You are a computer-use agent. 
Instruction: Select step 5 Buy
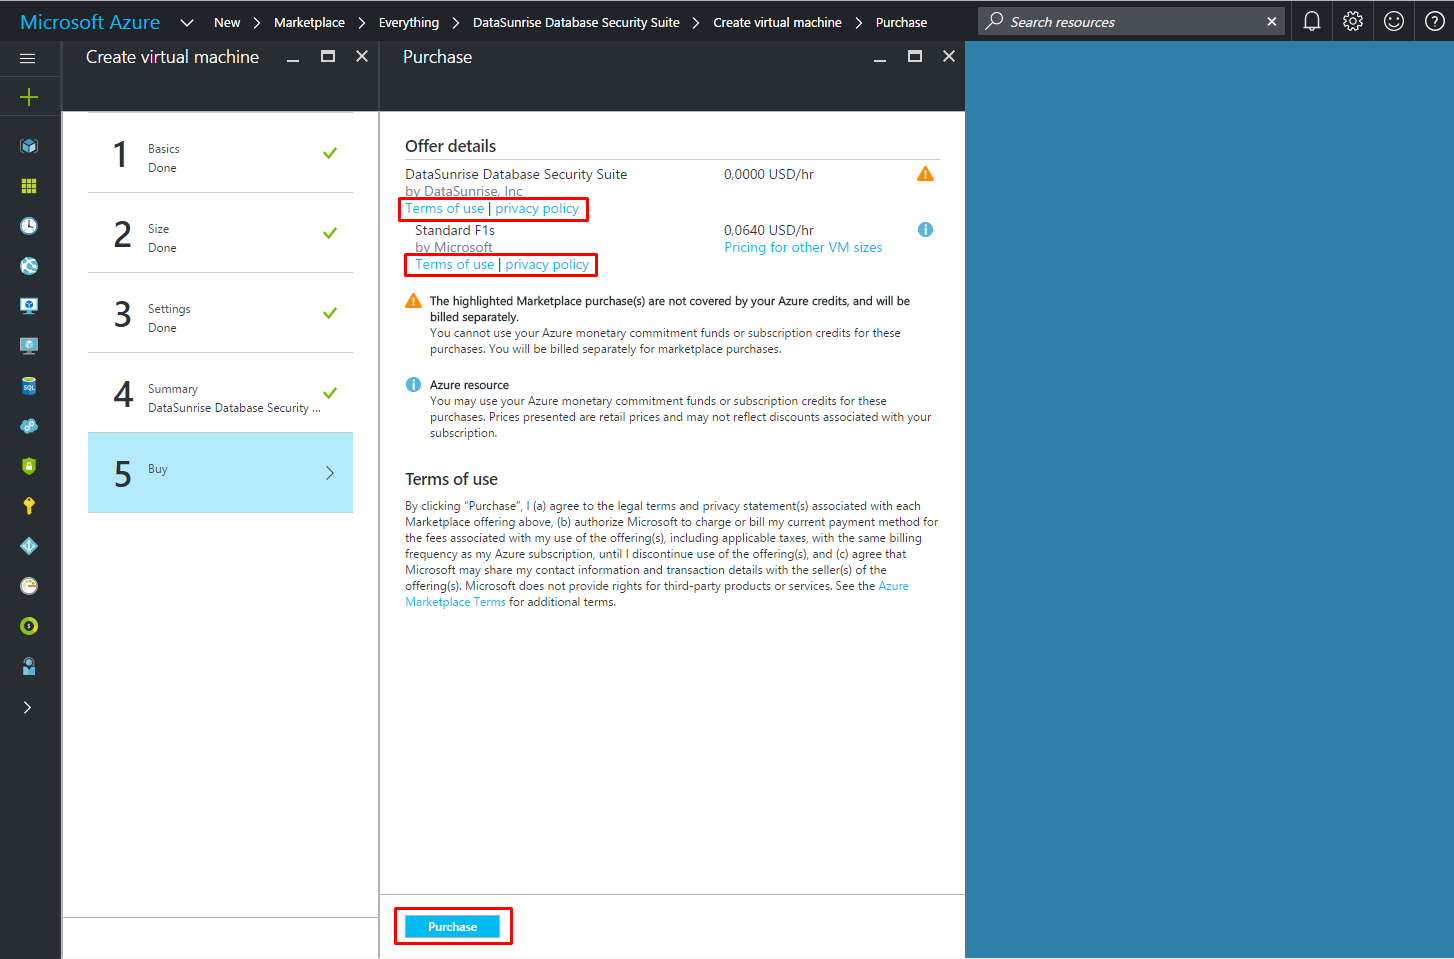pos(220,473)
